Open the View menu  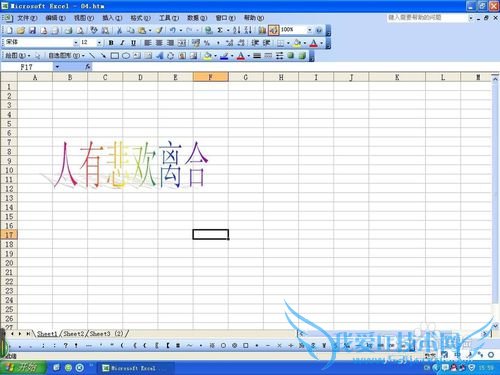click(84, 18)
